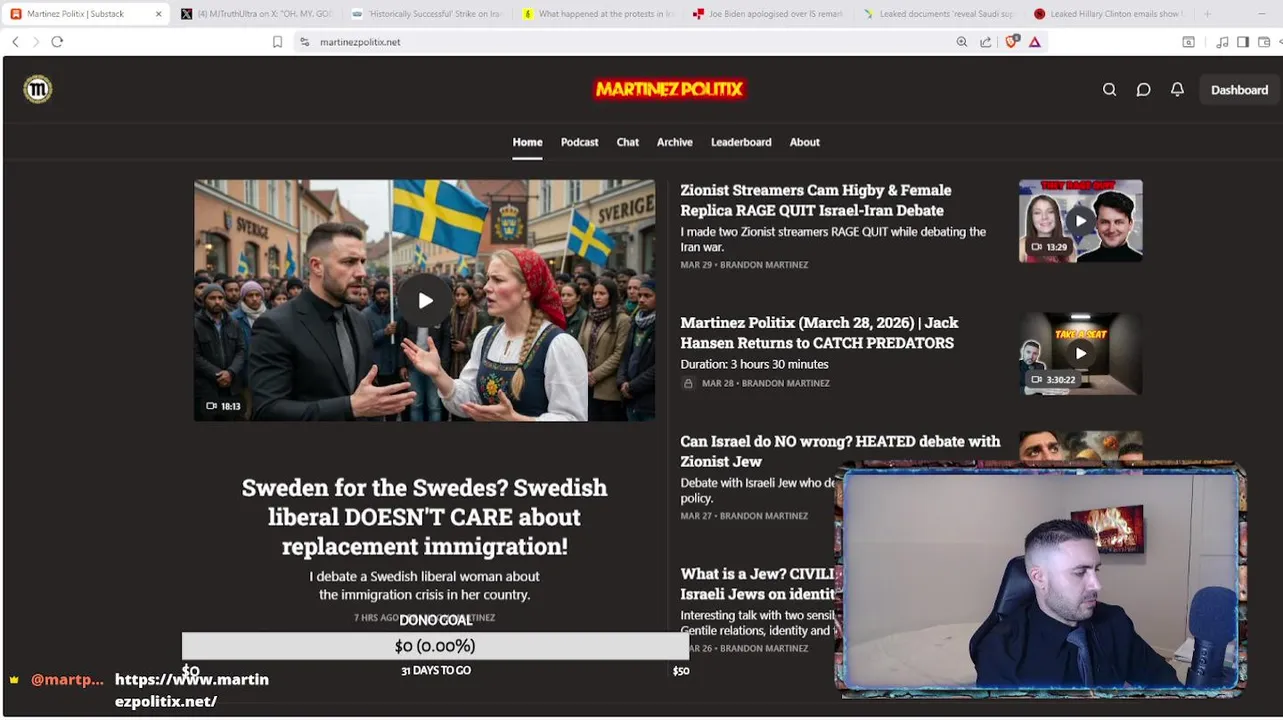The height and width of the screenshot is (720, 1283).
Task: Switch to Leaked documents Saudi tab
Action: 938,14
